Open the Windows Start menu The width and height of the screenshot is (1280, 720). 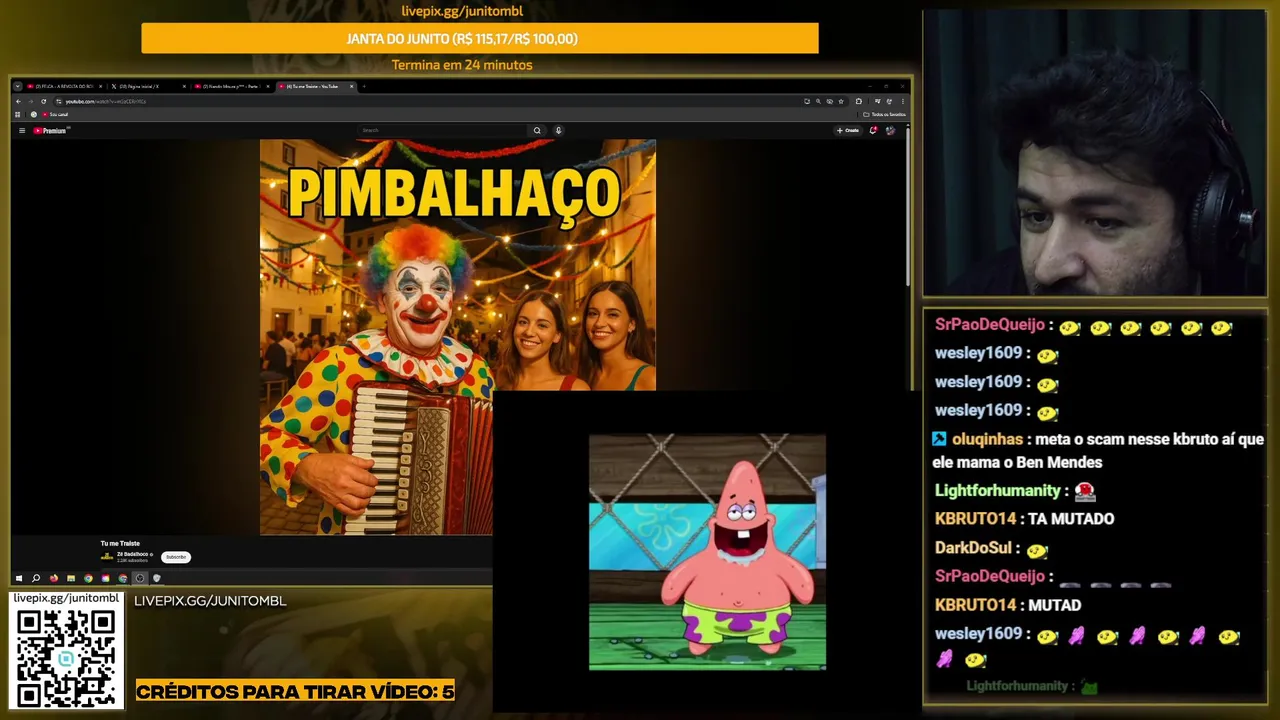click(19, 578)
